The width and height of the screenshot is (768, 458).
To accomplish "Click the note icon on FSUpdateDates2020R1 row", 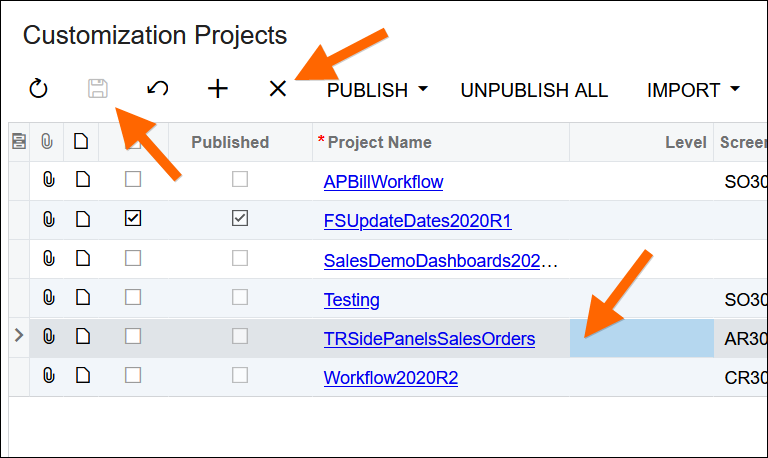I will 83,219.
